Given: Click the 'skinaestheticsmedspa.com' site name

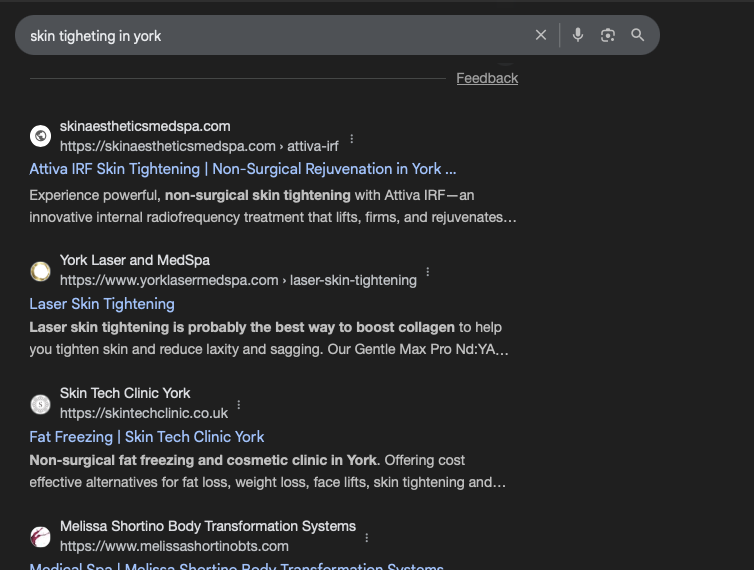Looking at the screenshot, I should pyautogui.click(x=145, y=127).
